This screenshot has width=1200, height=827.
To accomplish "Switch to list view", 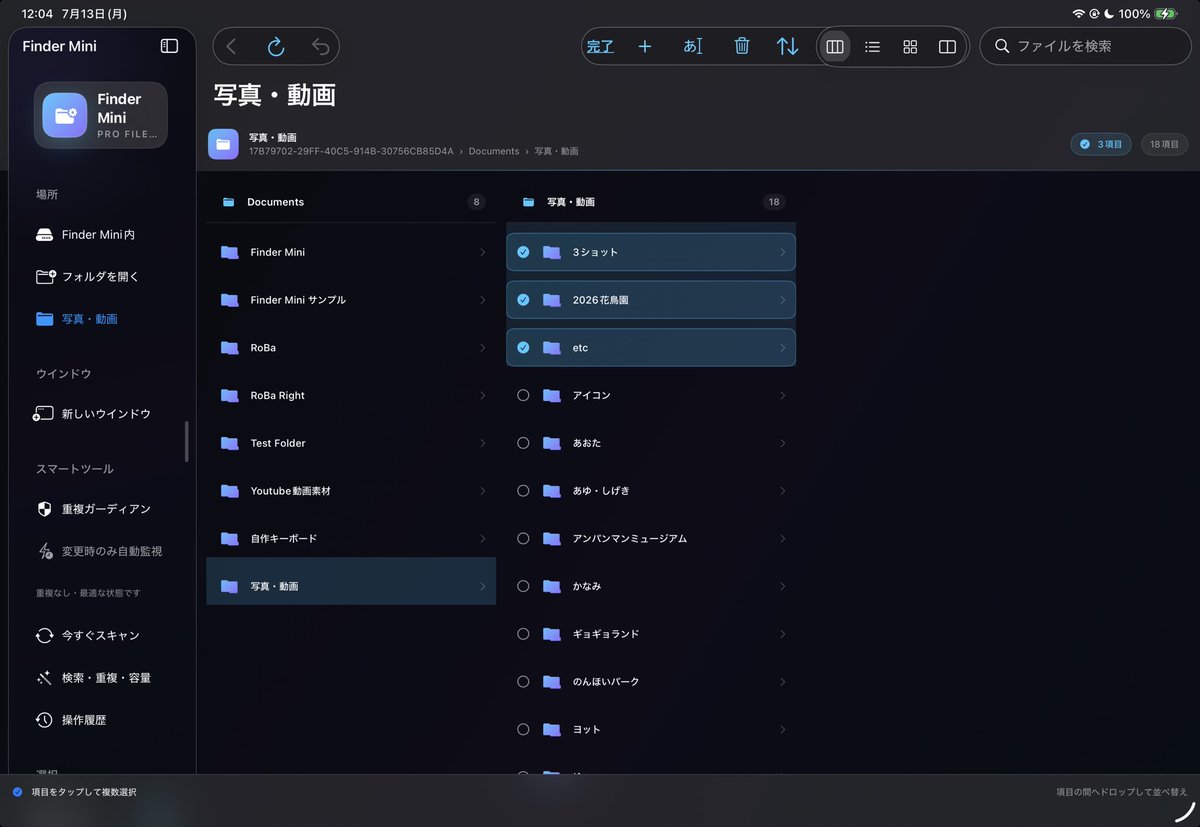I will (x=872, y=46).
